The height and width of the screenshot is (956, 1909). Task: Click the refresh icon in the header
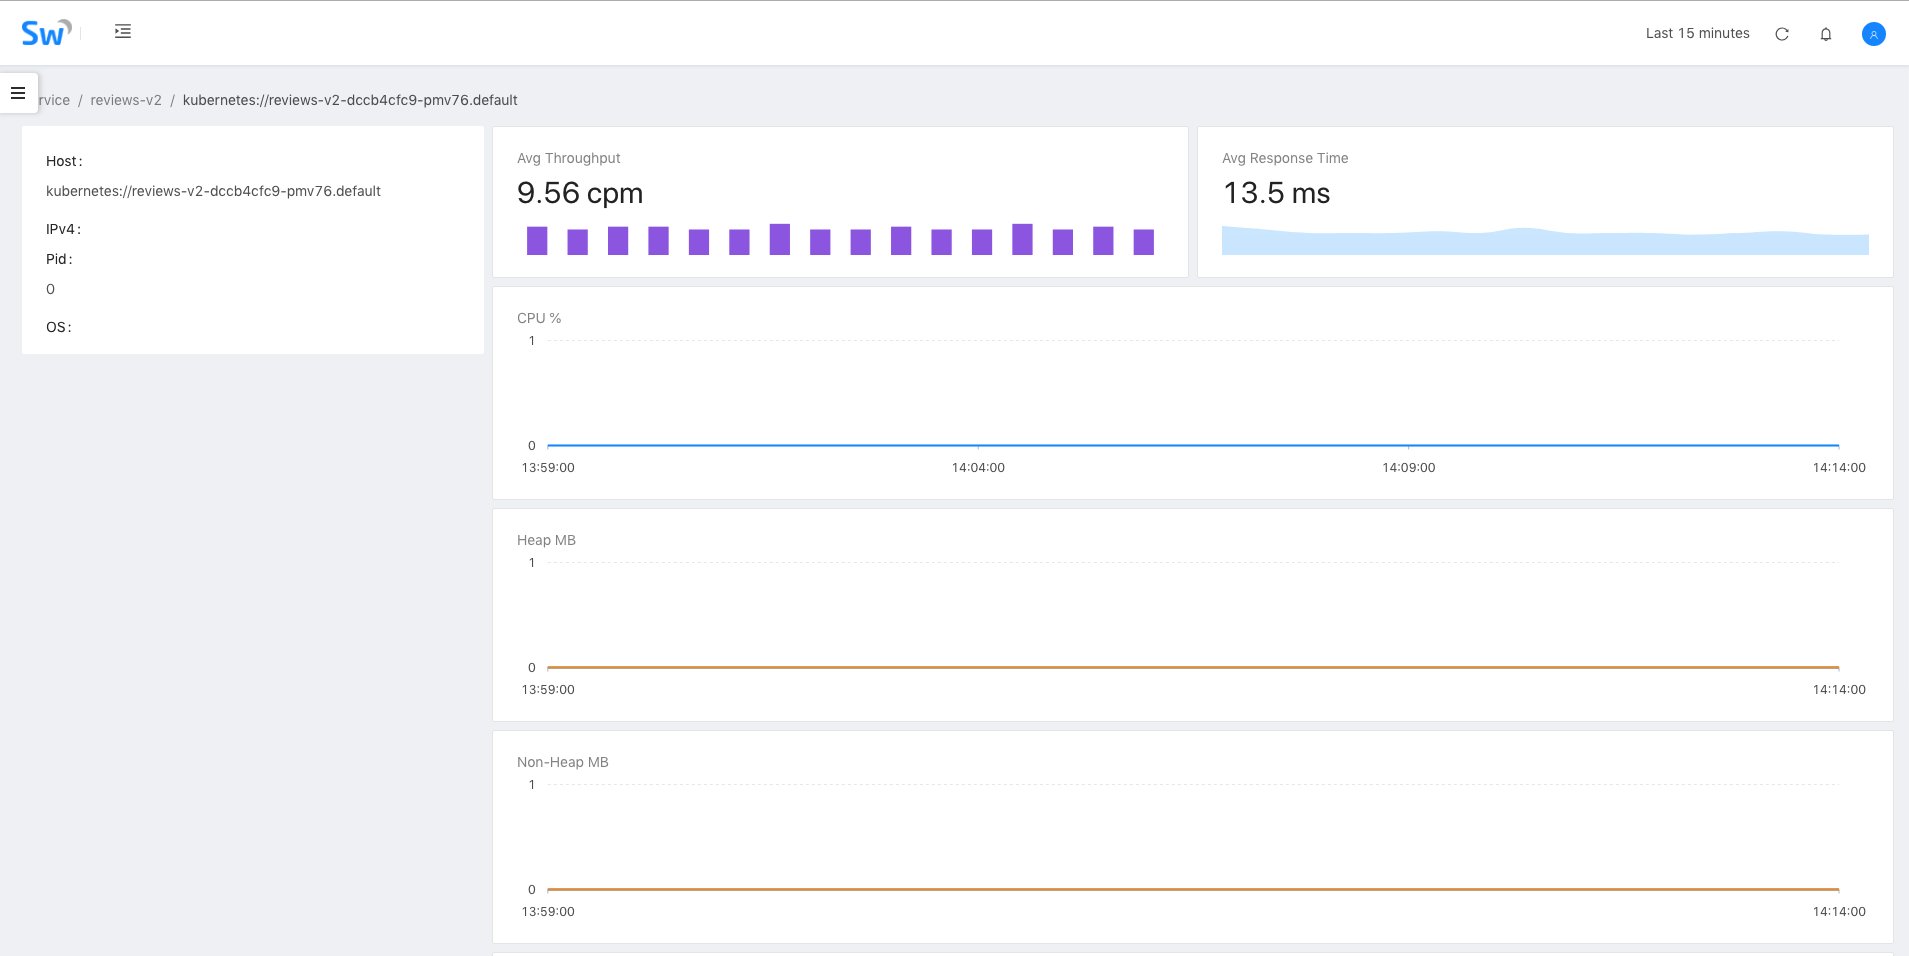[1781, 34]
